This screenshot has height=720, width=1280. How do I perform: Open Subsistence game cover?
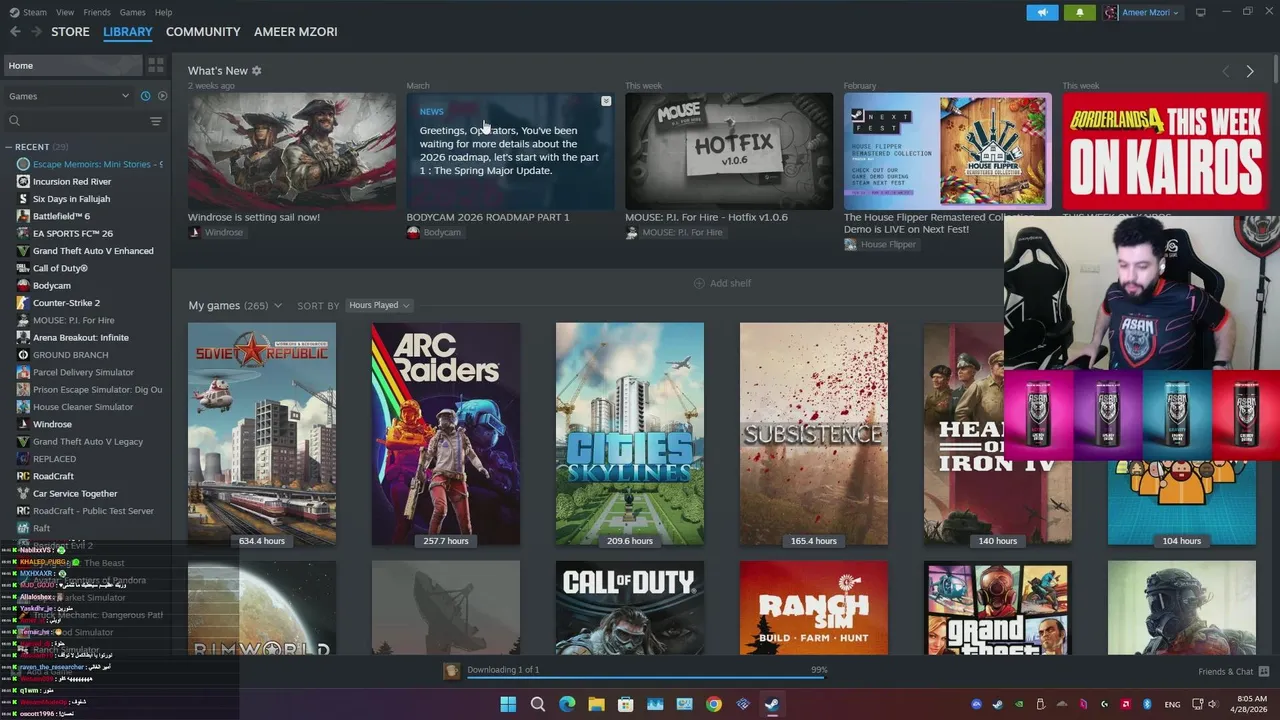tap(814, 434)
